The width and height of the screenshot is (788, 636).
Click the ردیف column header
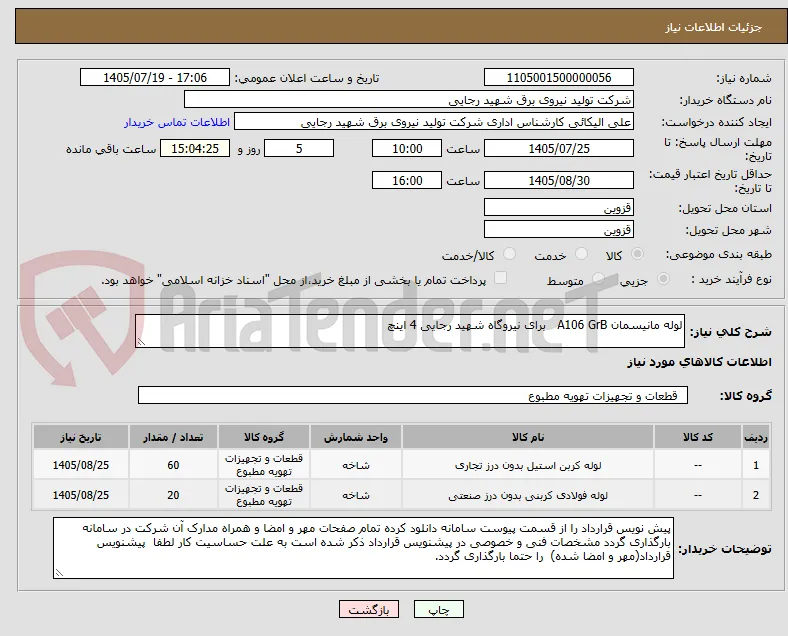[755, 437]
